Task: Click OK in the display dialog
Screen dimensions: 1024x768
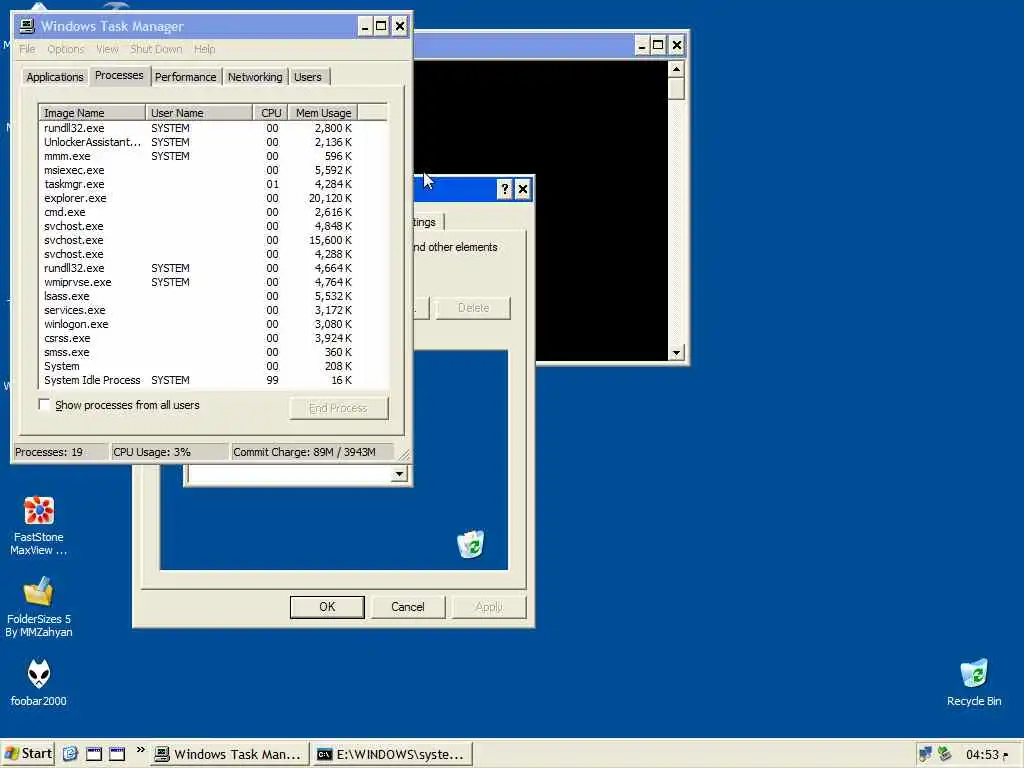Action: tap(327, 607)
